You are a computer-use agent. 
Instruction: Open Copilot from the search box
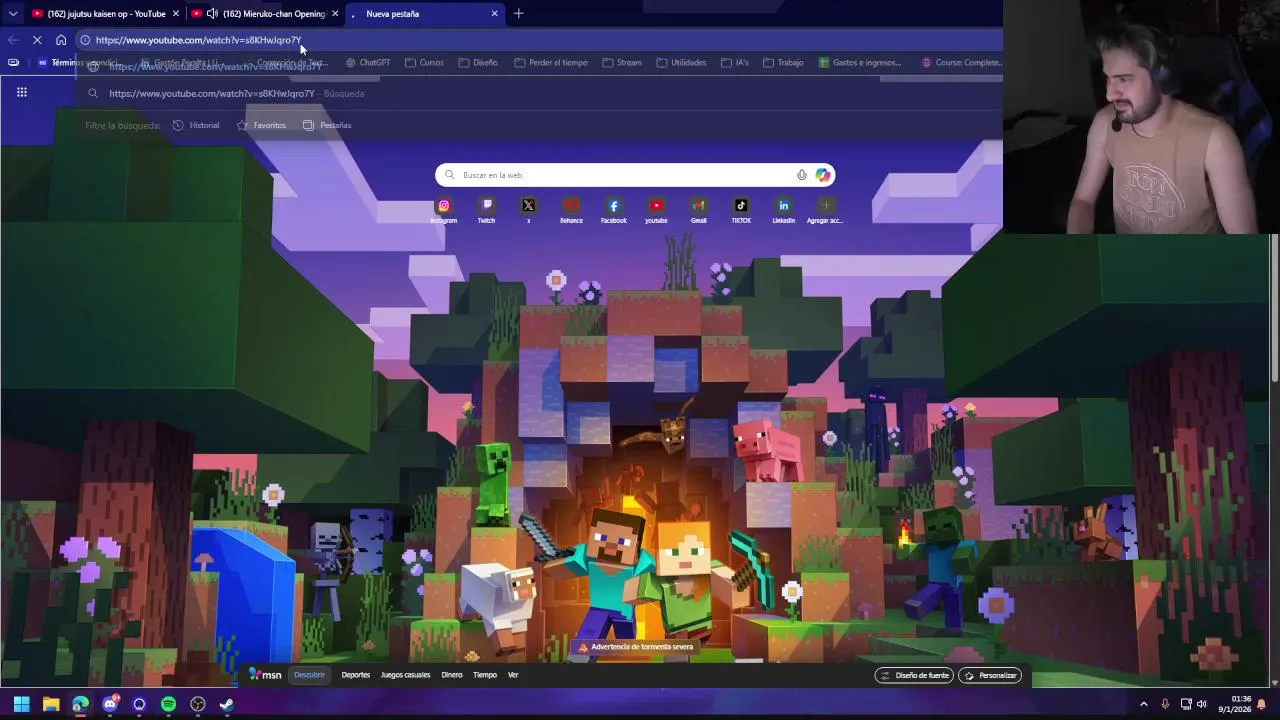(822, 175)
